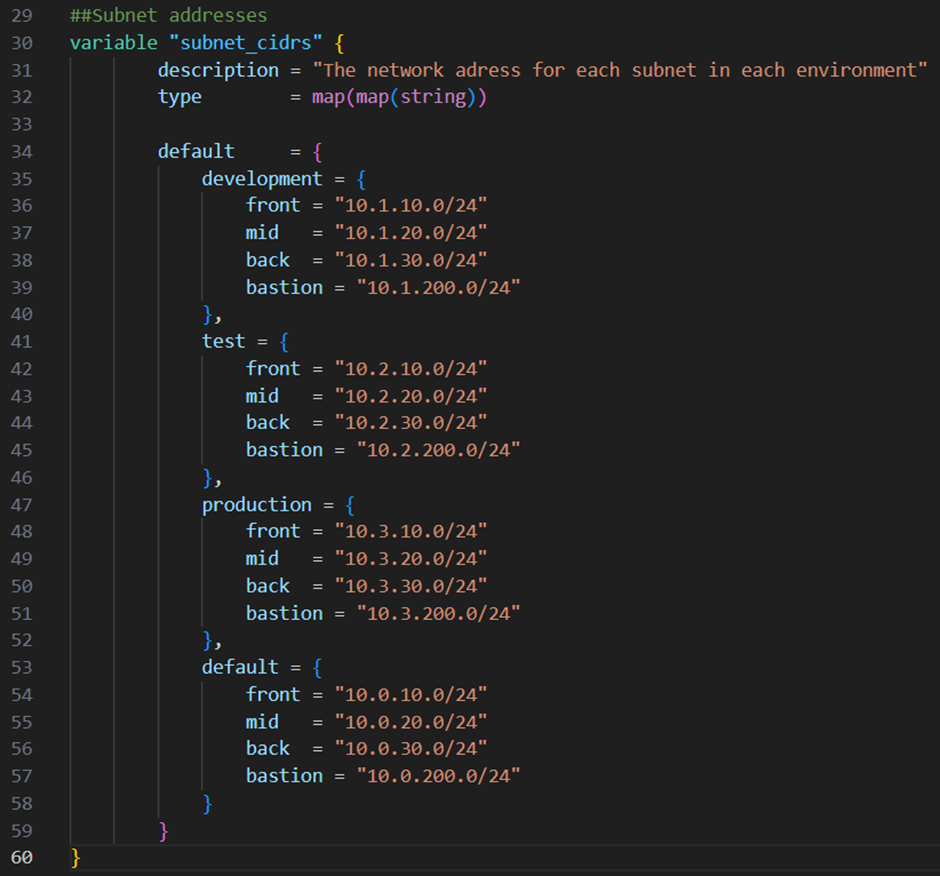Viewport: 940px width, 876px height.
Task: Click the value "10.0.30.0/24"
Action: click(411, 748)
